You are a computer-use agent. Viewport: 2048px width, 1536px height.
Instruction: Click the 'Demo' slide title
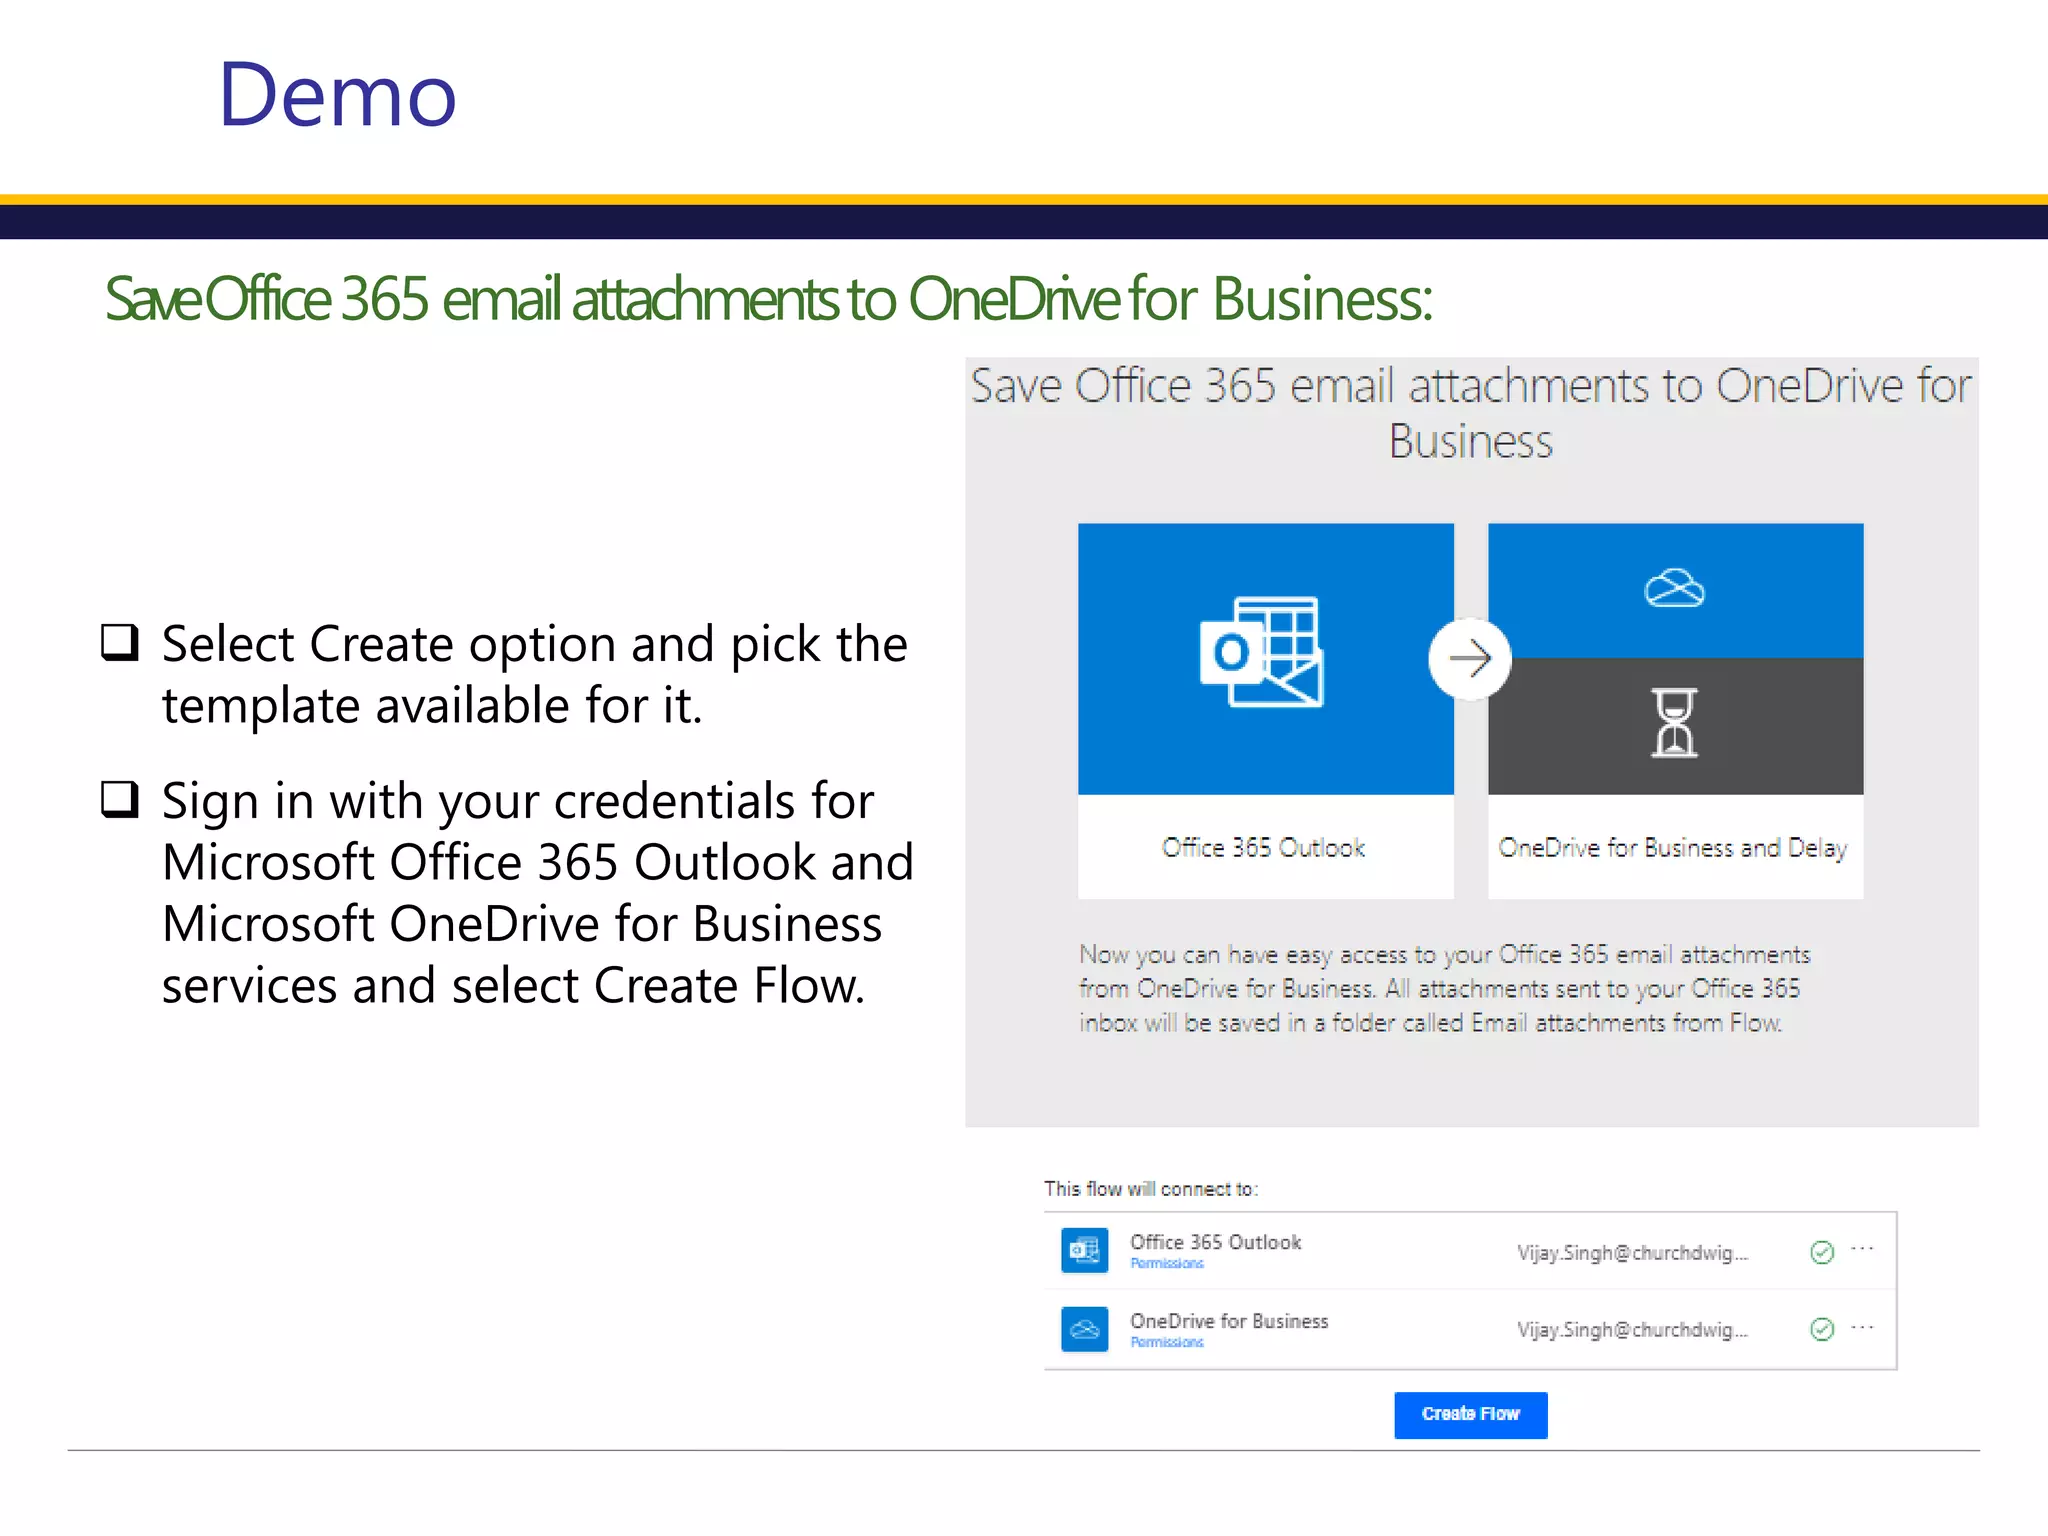337,95
